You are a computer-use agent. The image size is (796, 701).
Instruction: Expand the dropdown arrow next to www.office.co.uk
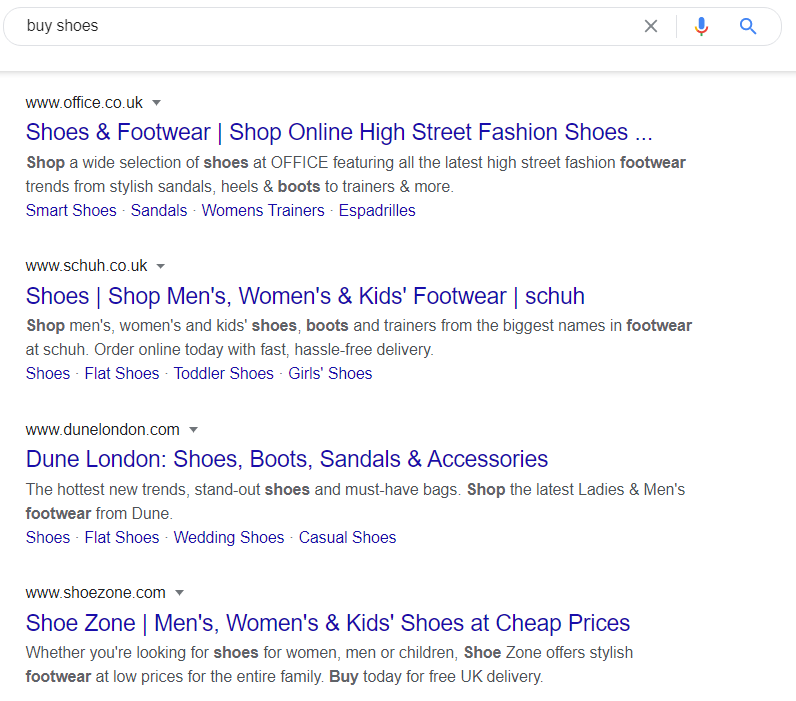(x=157, y=103)
